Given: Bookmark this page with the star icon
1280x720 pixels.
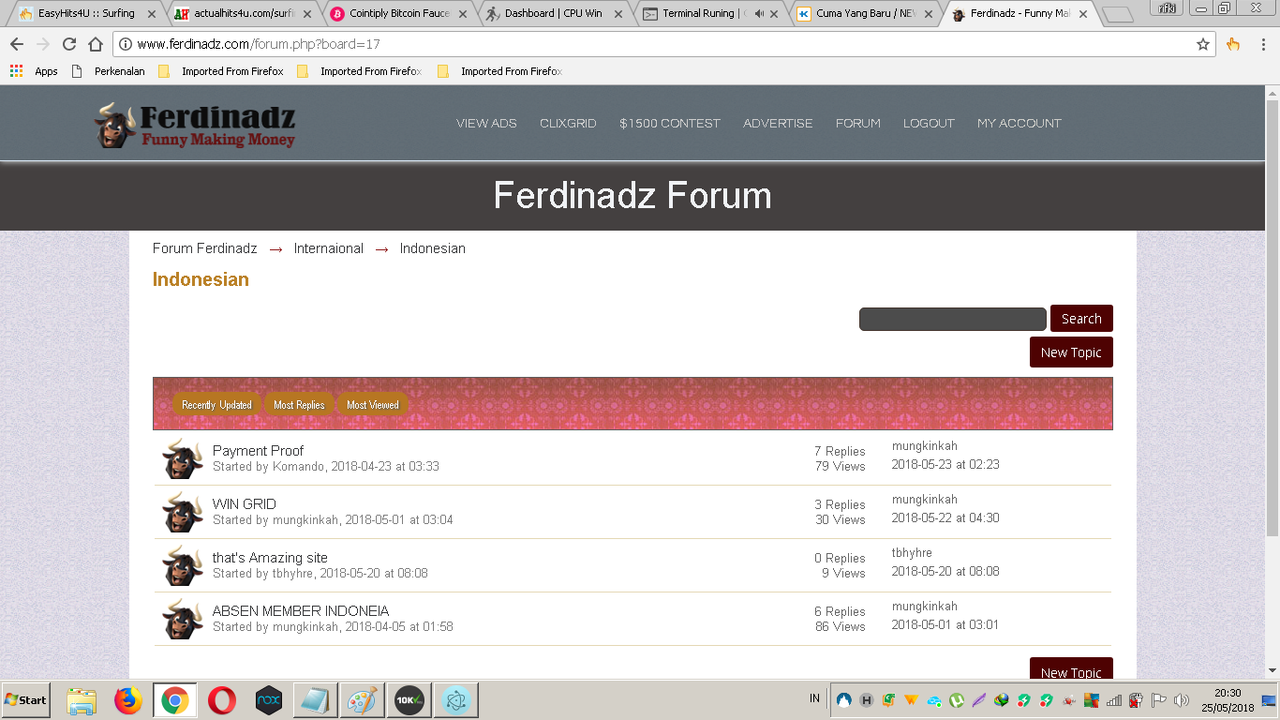Looking at the screenshot, I should [x=1202, y=44].
